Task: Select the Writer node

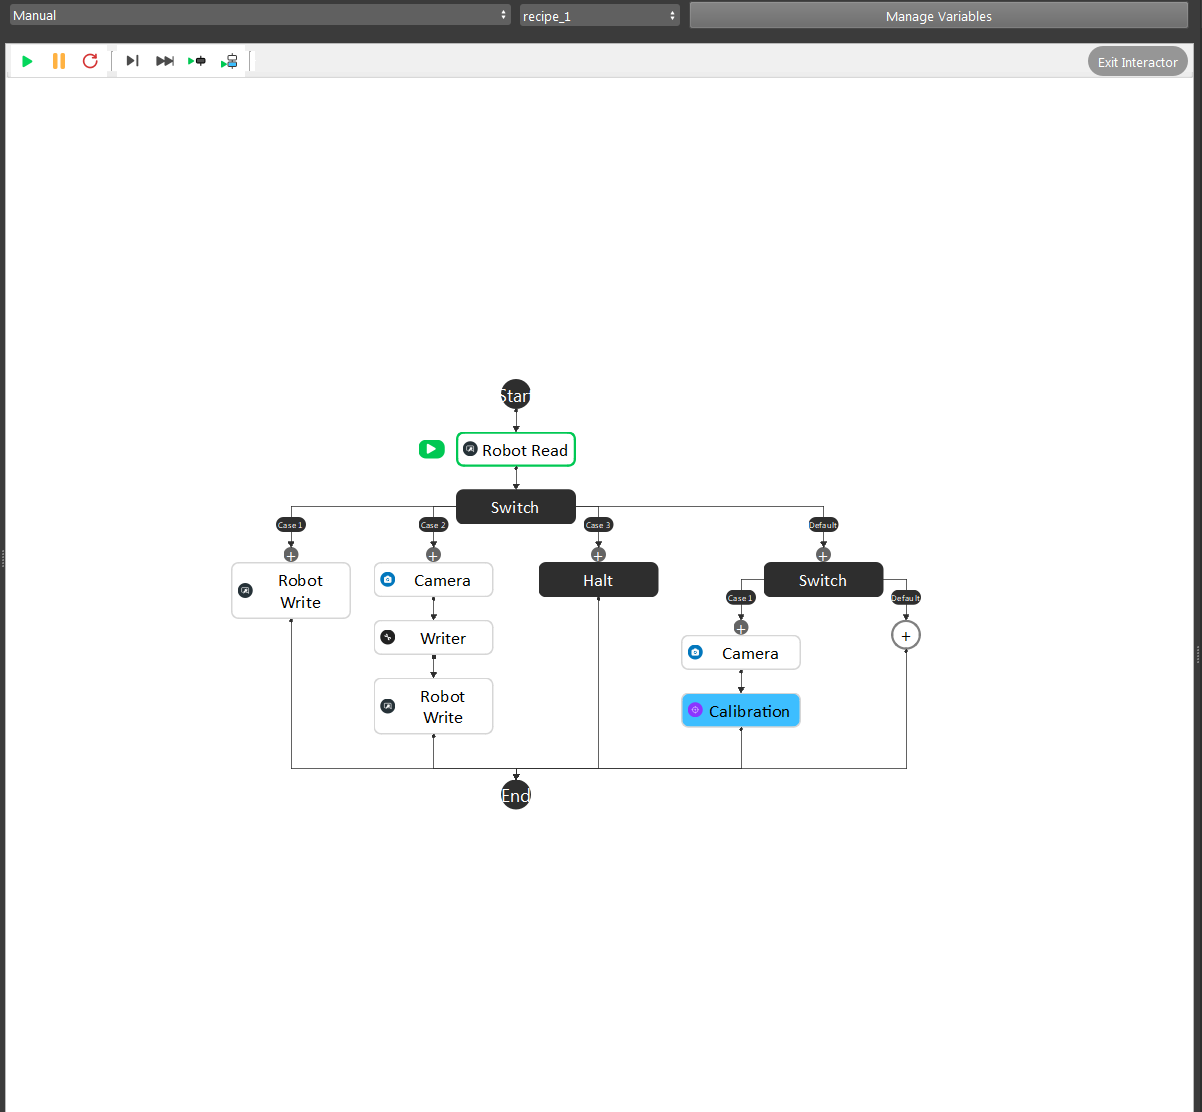Action: pyautogui.click(x=433, y=638)
